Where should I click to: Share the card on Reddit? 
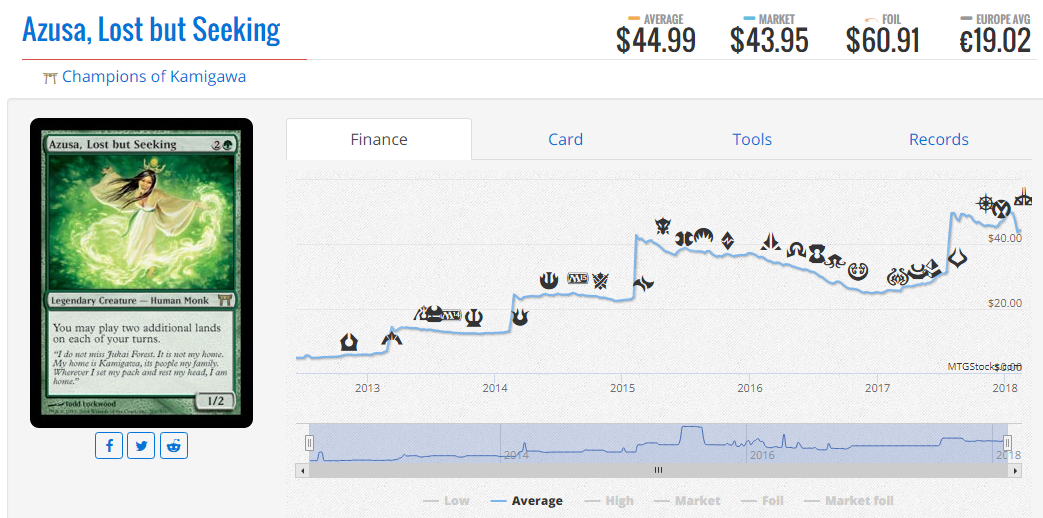click(174, 446)
